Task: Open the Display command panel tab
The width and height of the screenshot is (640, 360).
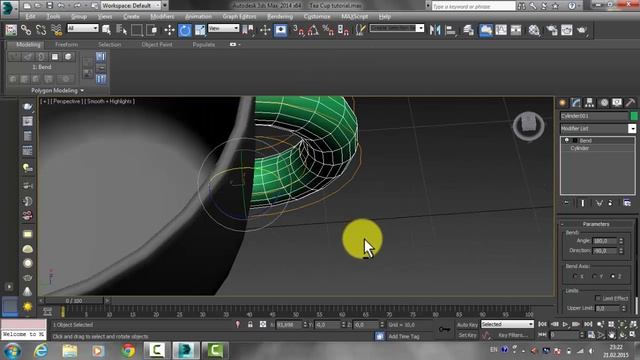Action: click(x=617, y=102)
